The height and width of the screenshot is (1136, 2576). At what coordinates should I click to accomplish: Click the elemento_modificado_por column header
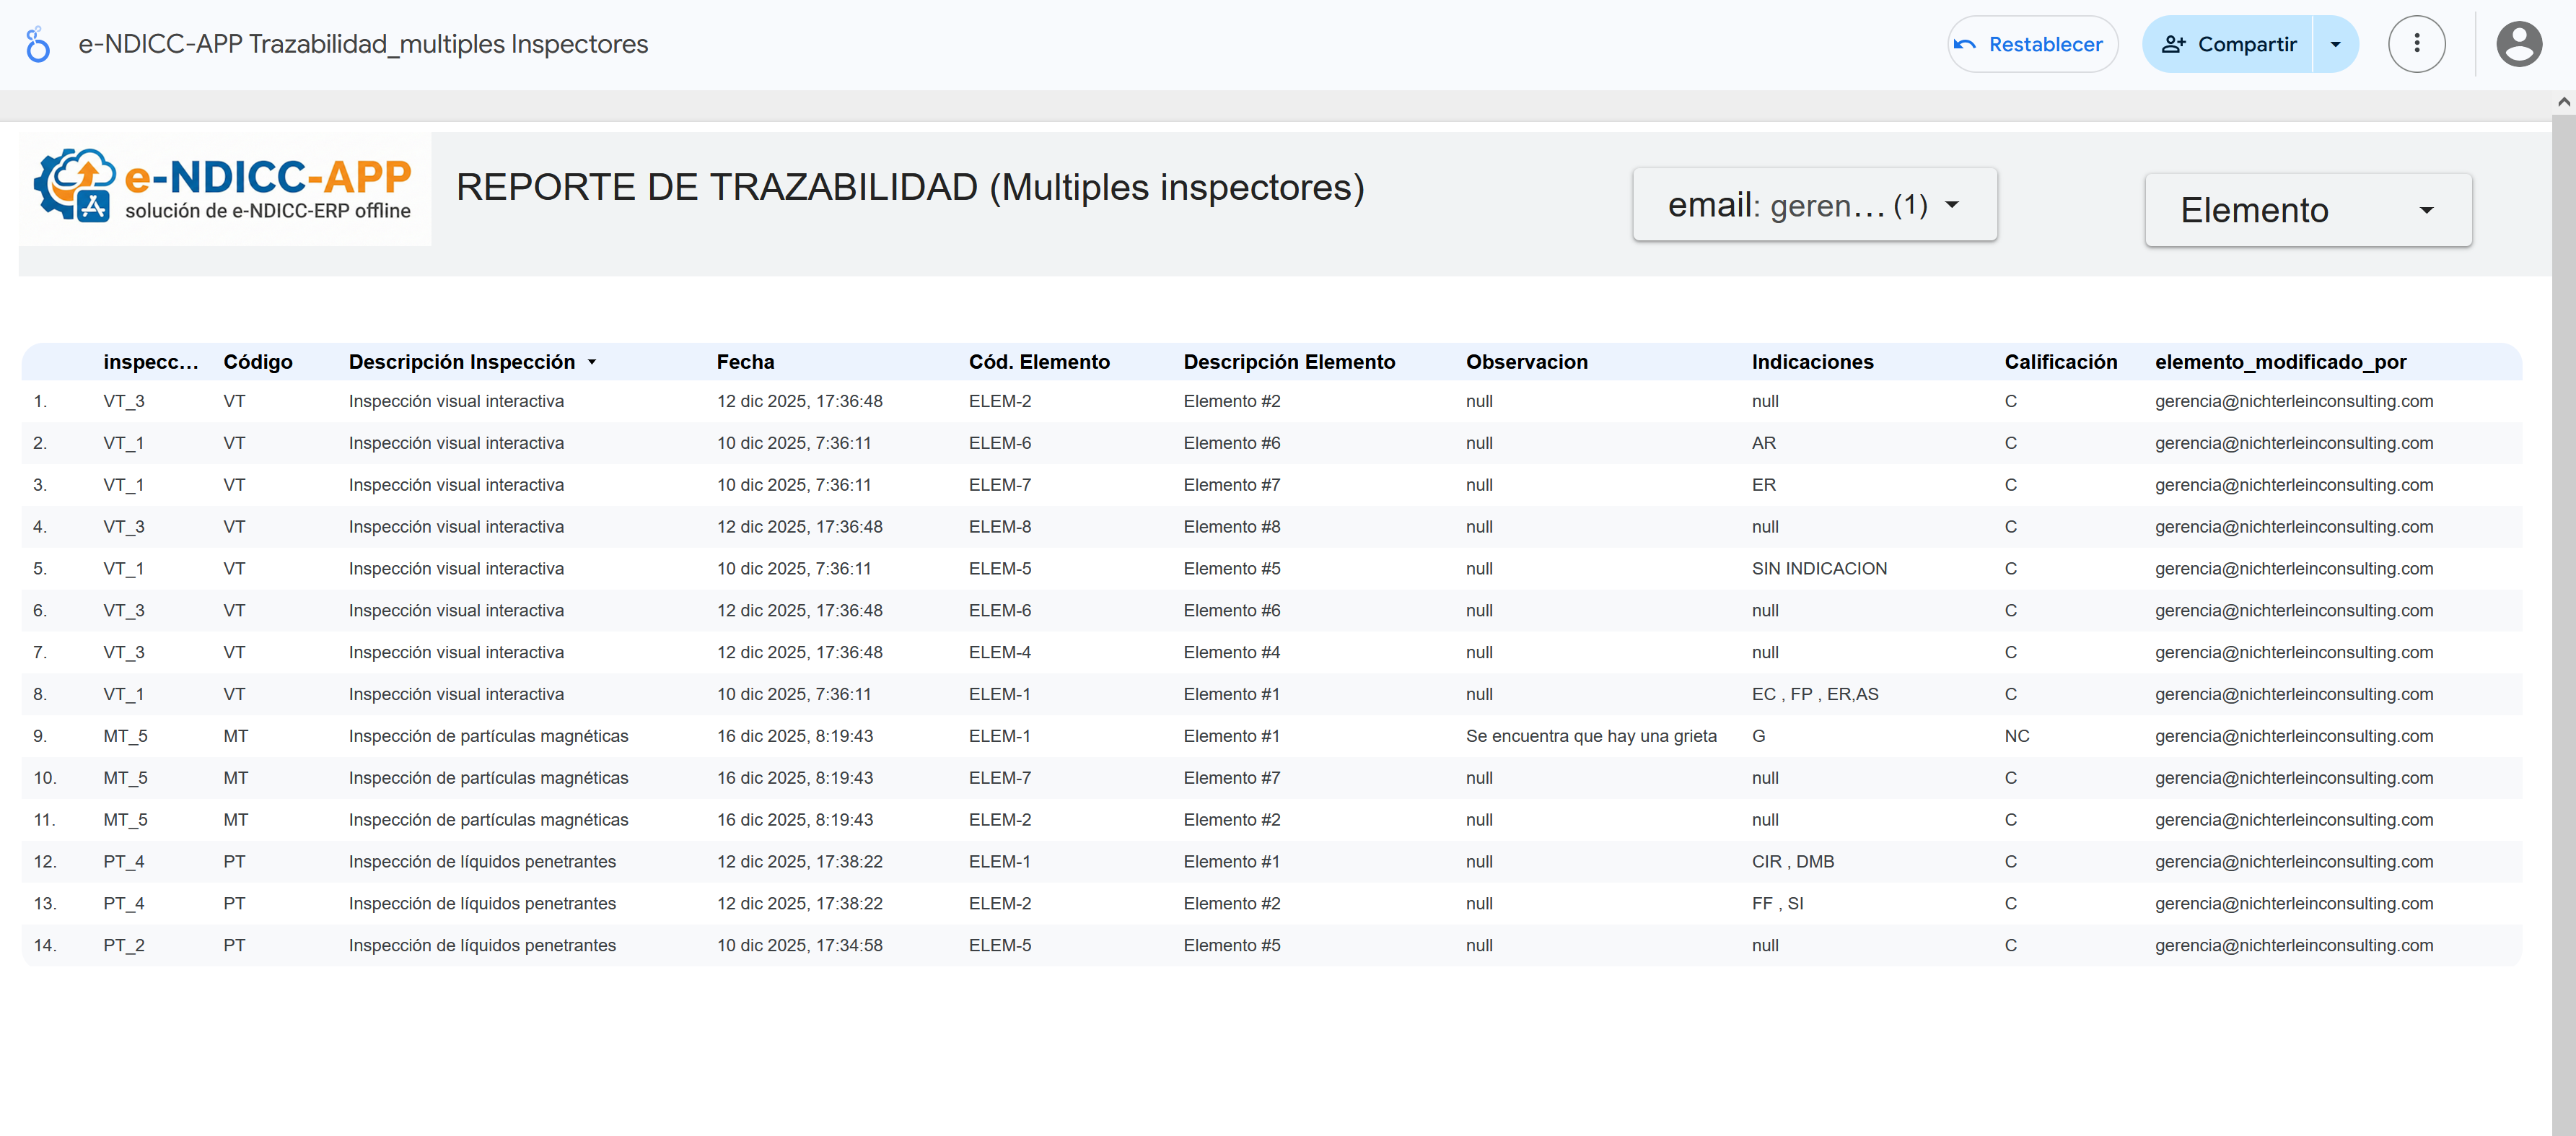tap(2280, 362)
